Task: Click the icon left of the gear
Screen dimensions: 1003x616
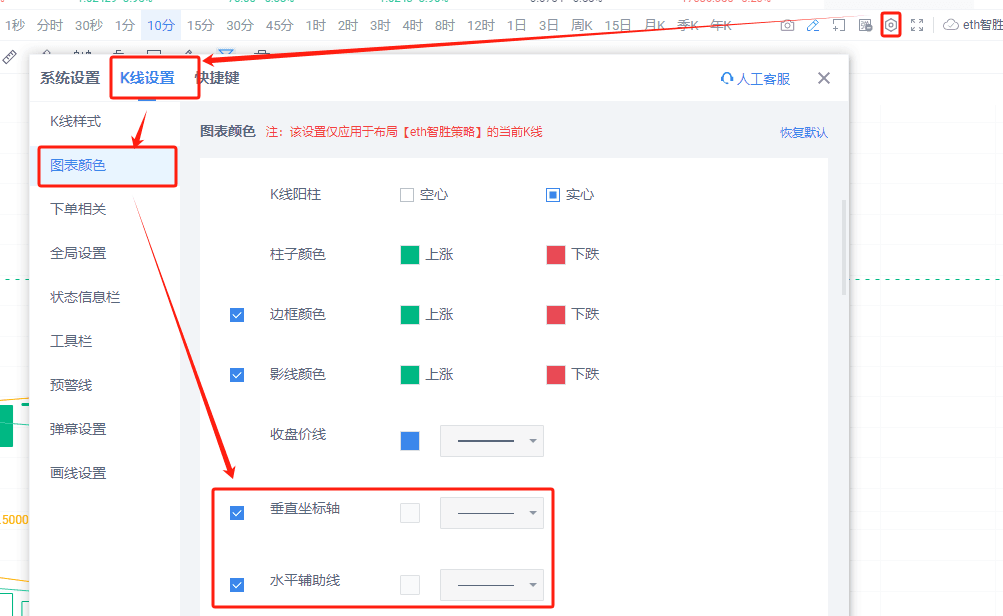Action: click(x=865, y=26)
